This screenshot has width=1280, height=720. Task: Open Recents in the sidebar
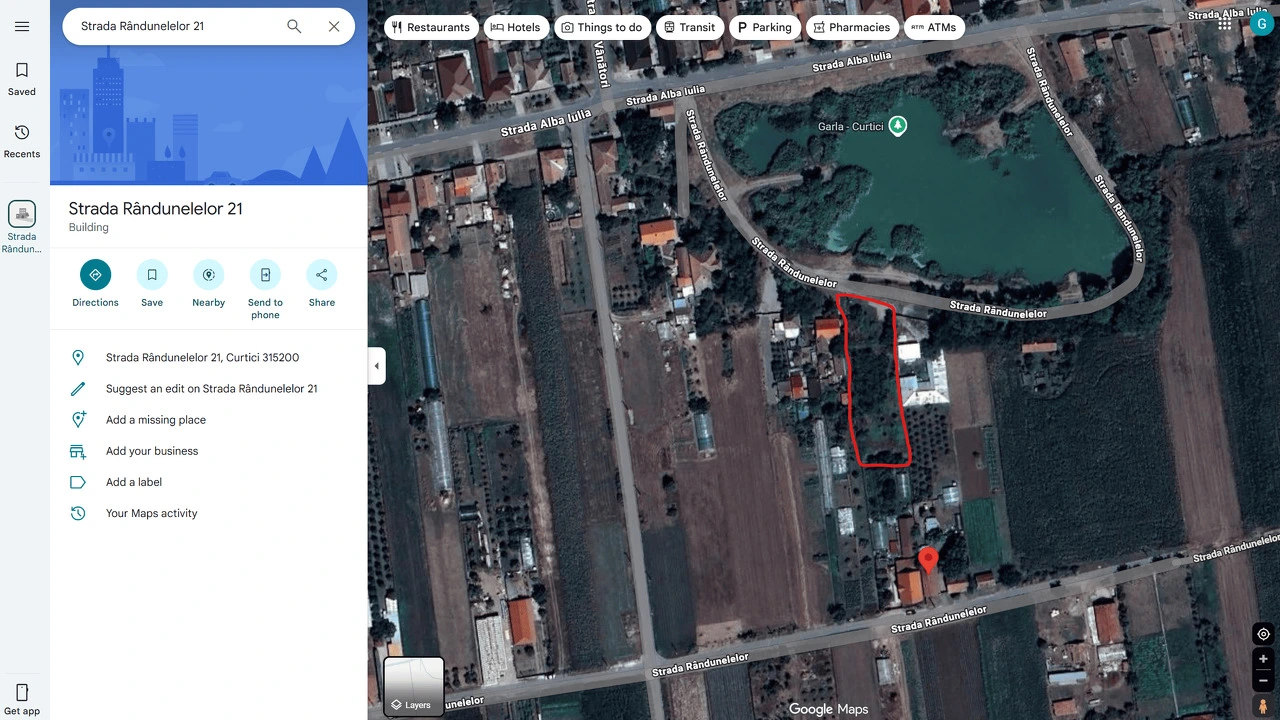22,141
